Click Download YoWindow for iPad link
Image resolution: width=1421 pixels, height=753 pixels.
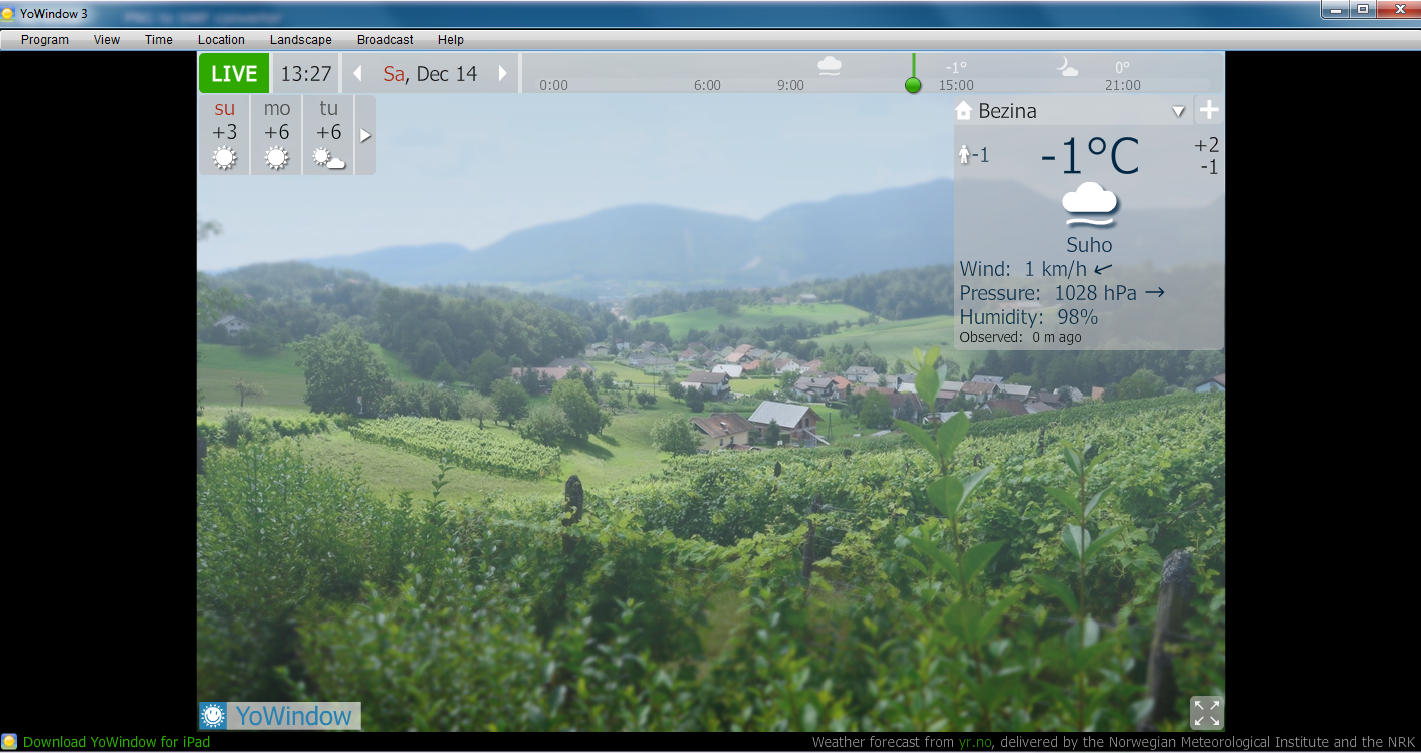tap(116, 742)
